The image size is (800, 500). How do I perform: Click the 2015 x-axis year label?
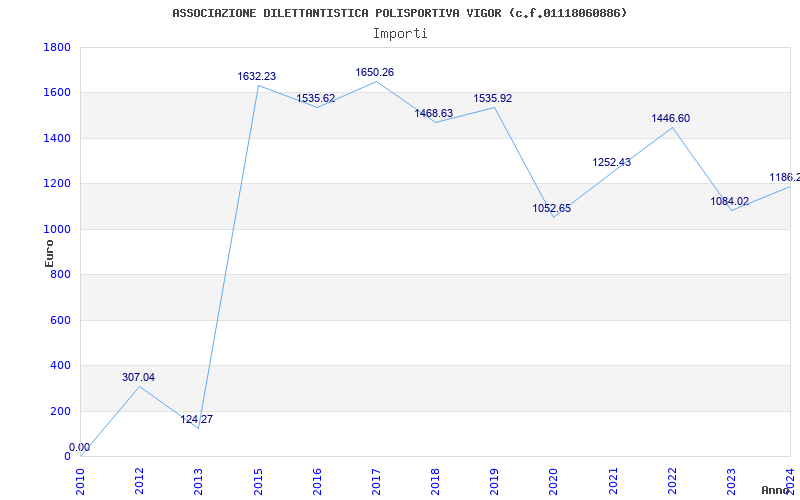coord(258,479)
